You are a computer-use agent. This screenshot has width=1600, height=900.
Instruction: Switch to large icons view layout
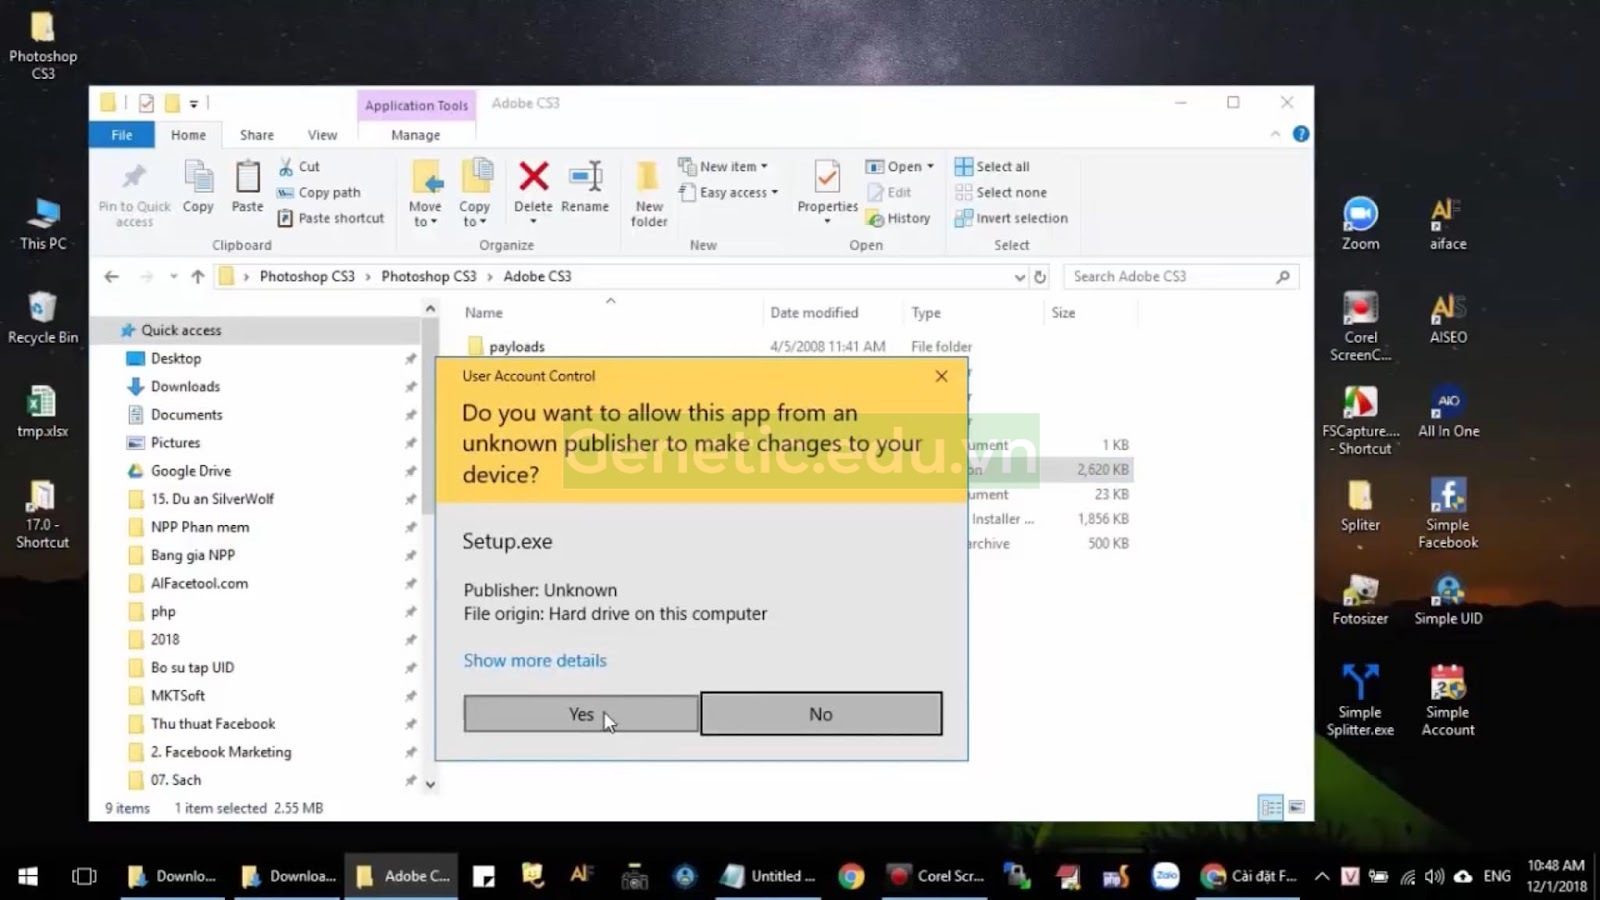coord(1296,807)
